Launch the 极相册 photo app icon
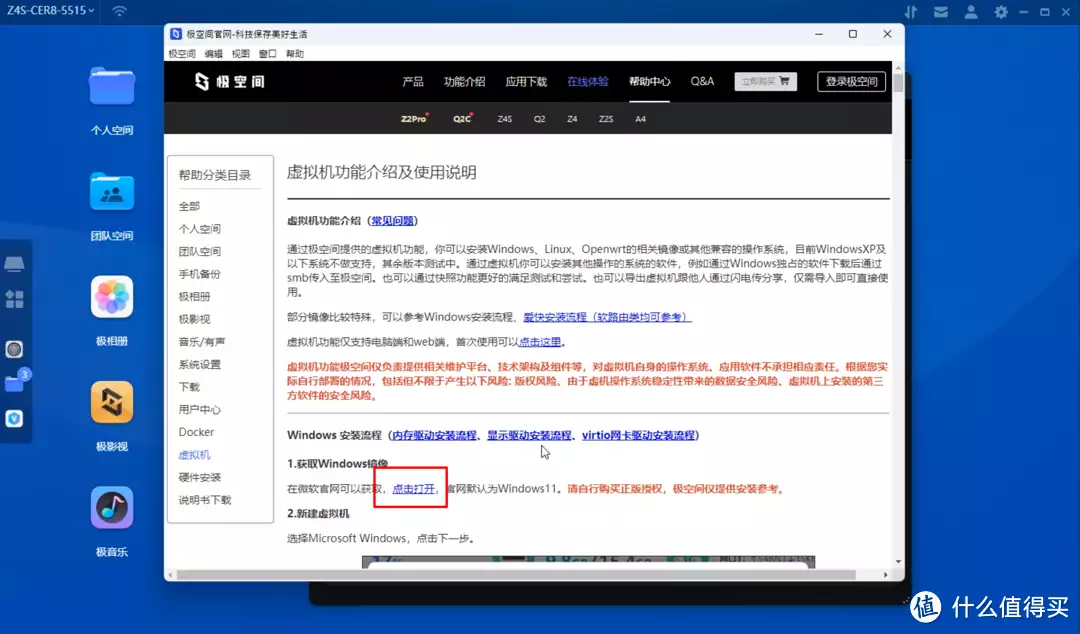The height and width of the screenshot is (634, 1080). click(112, 296)
